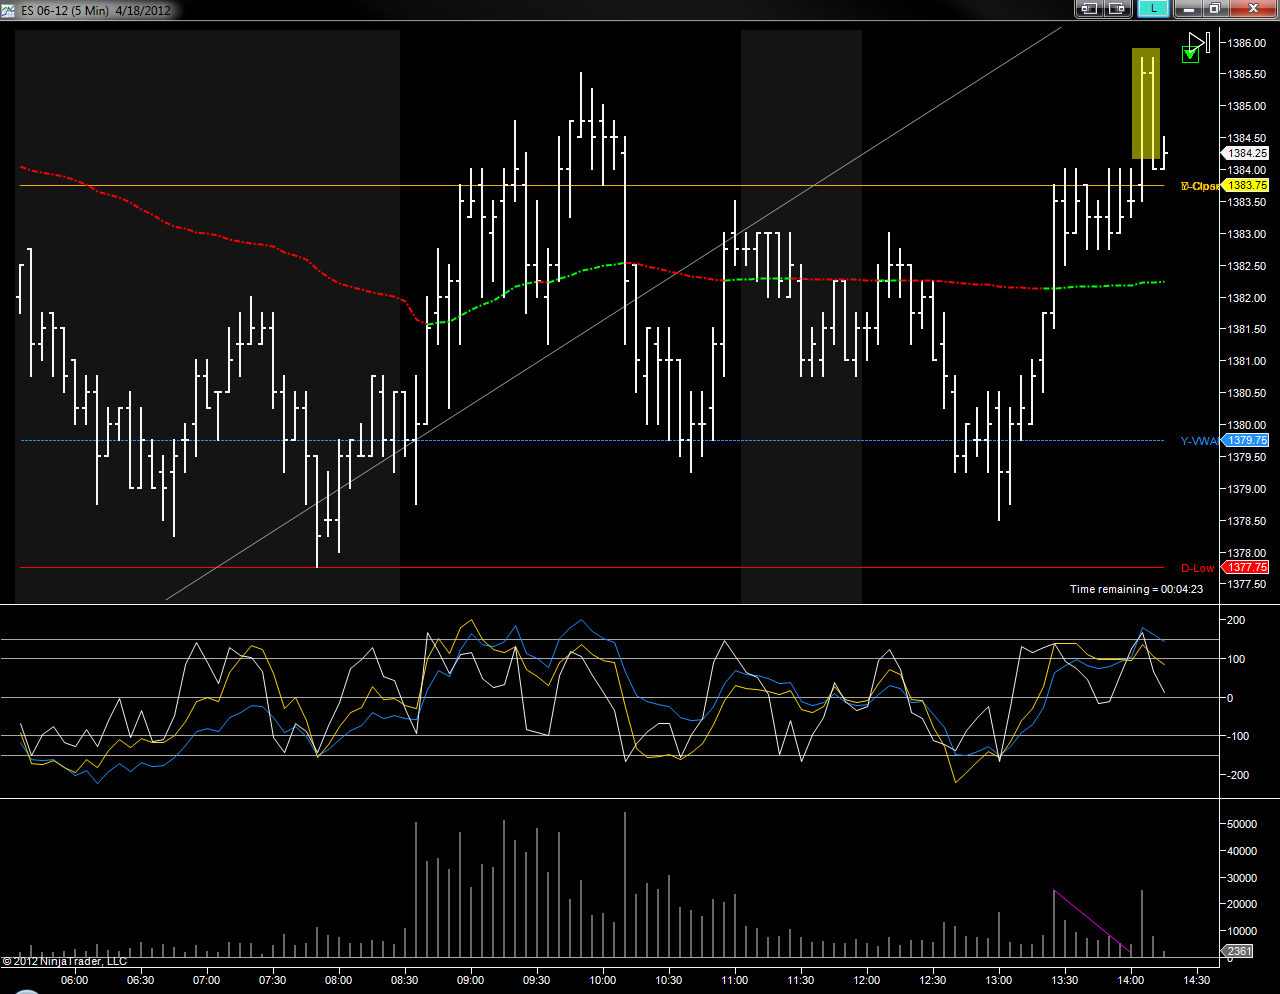Click the chart window icon in the title bar
Image resolution: width=1280 pixels, height=994 pixels.
10,10
